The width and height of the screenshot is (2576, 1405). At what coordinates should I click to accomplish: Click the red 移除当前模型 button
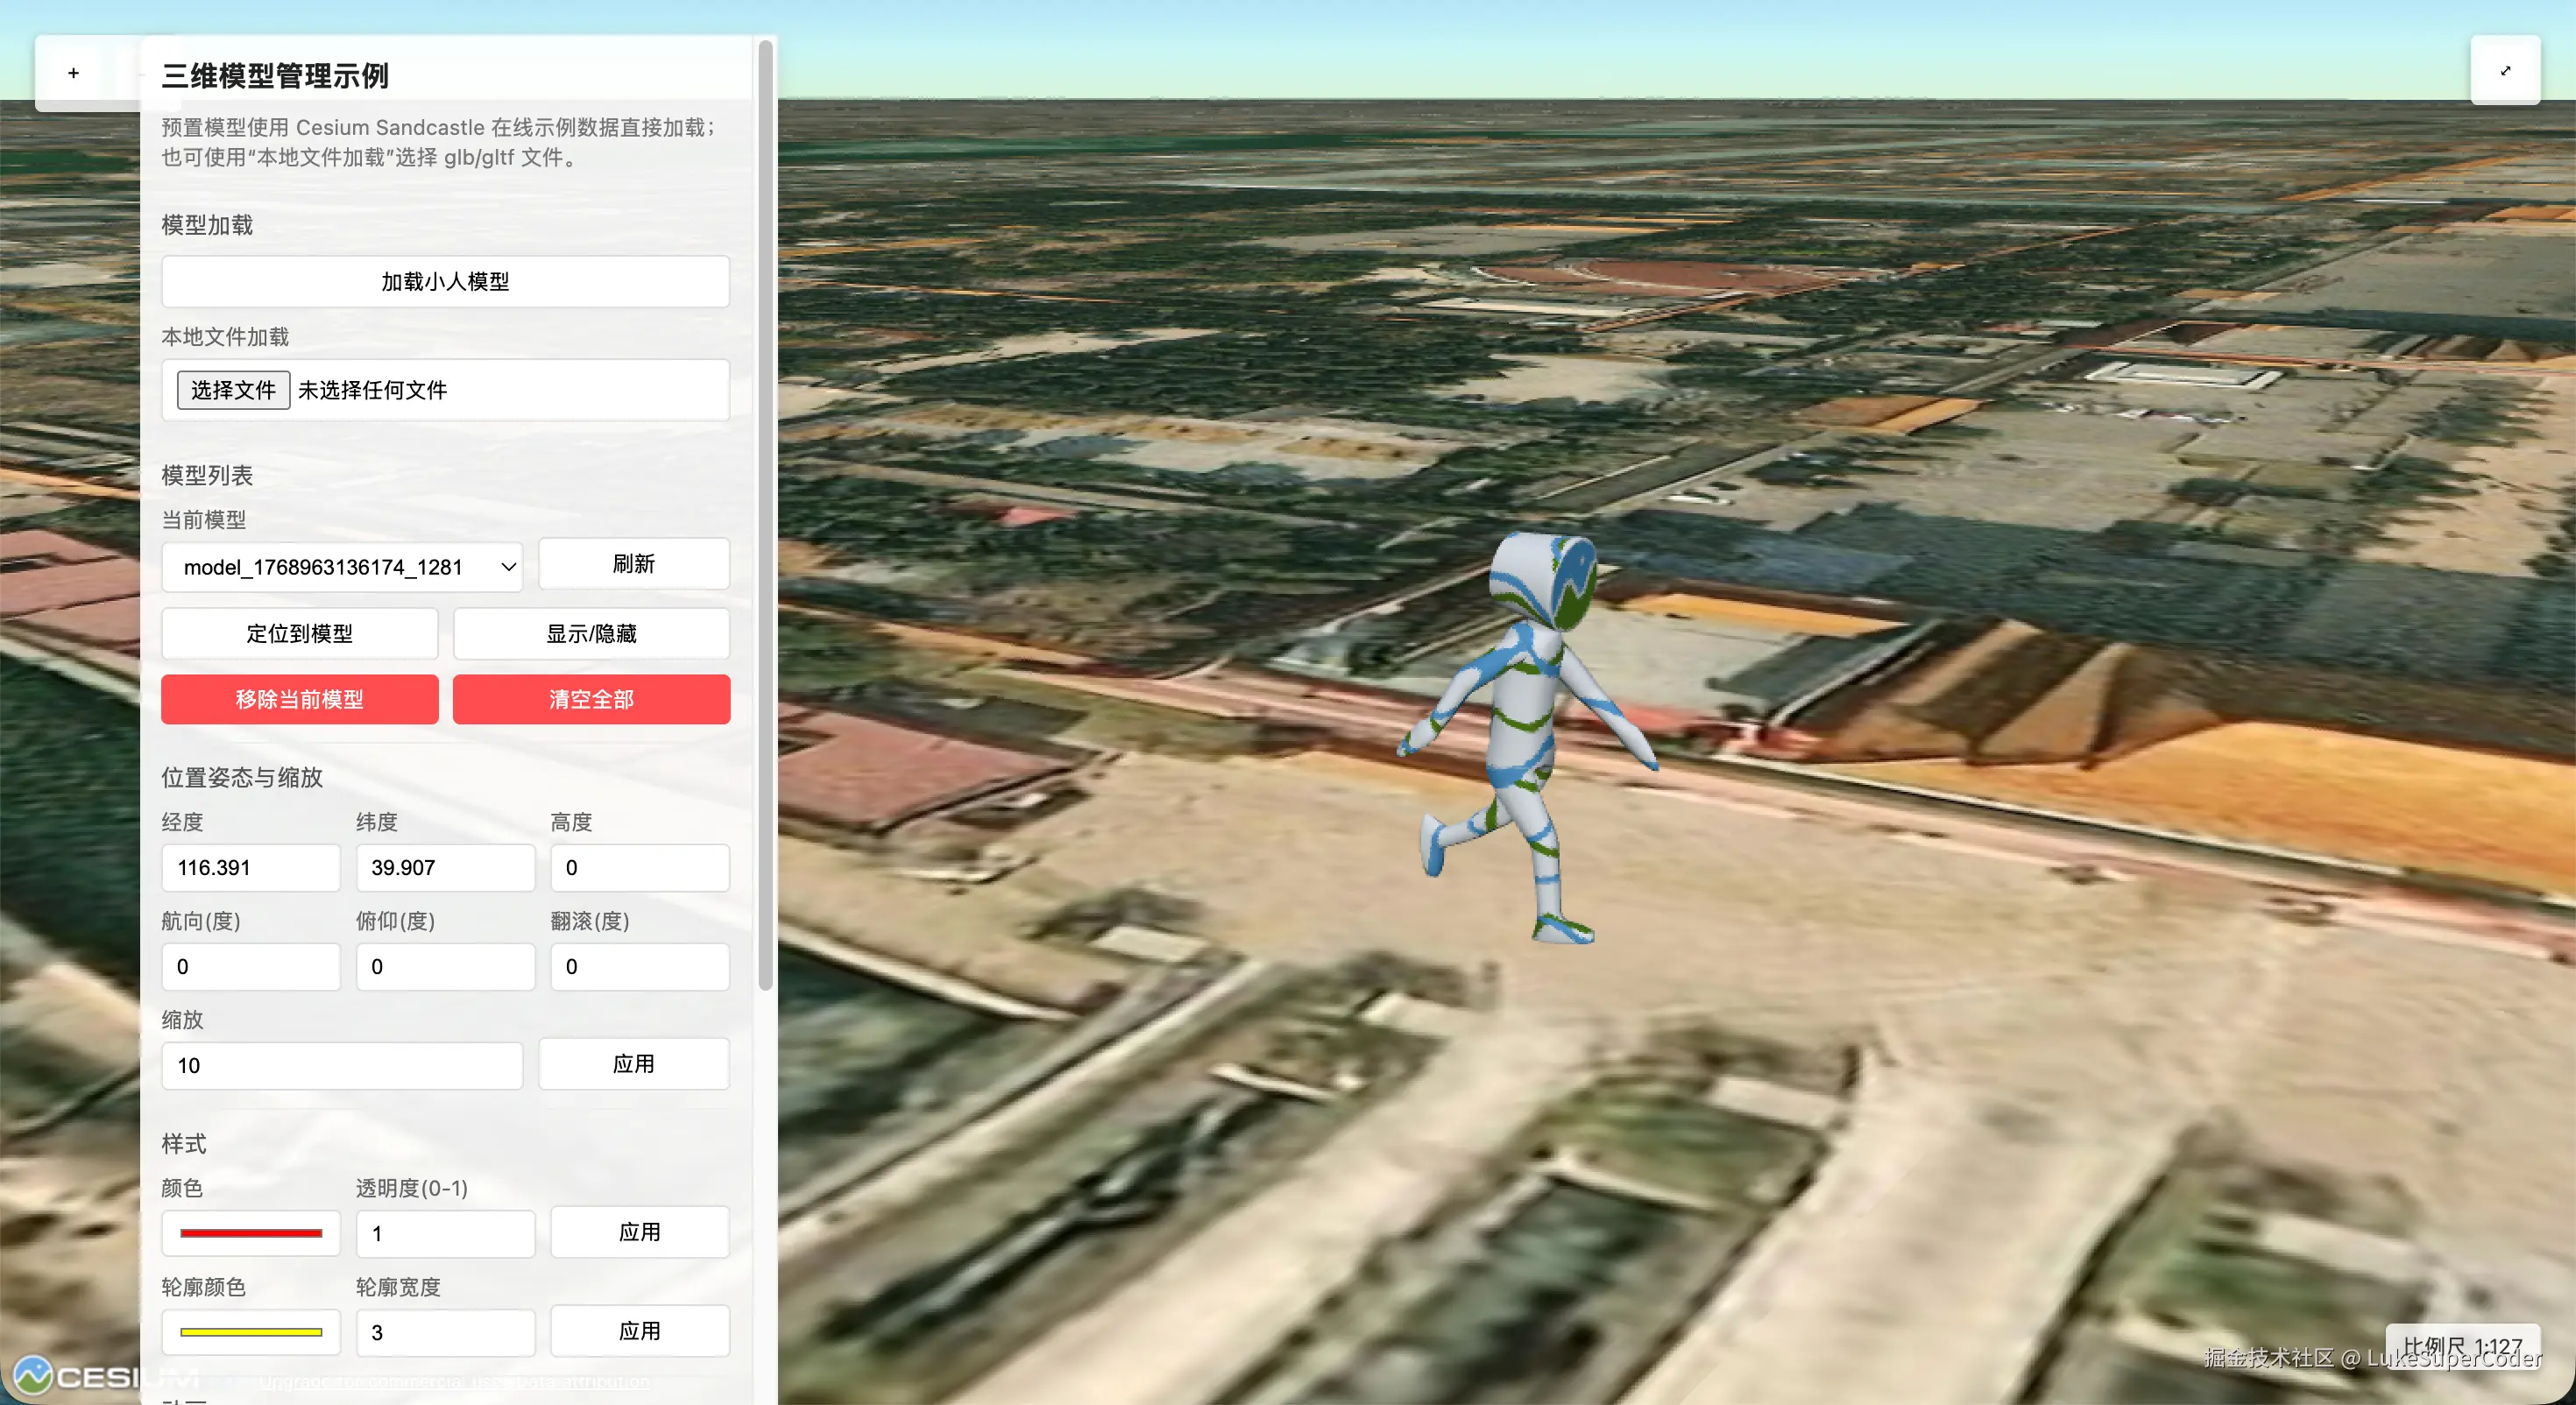pyautogui.click(x=299, y=699)
